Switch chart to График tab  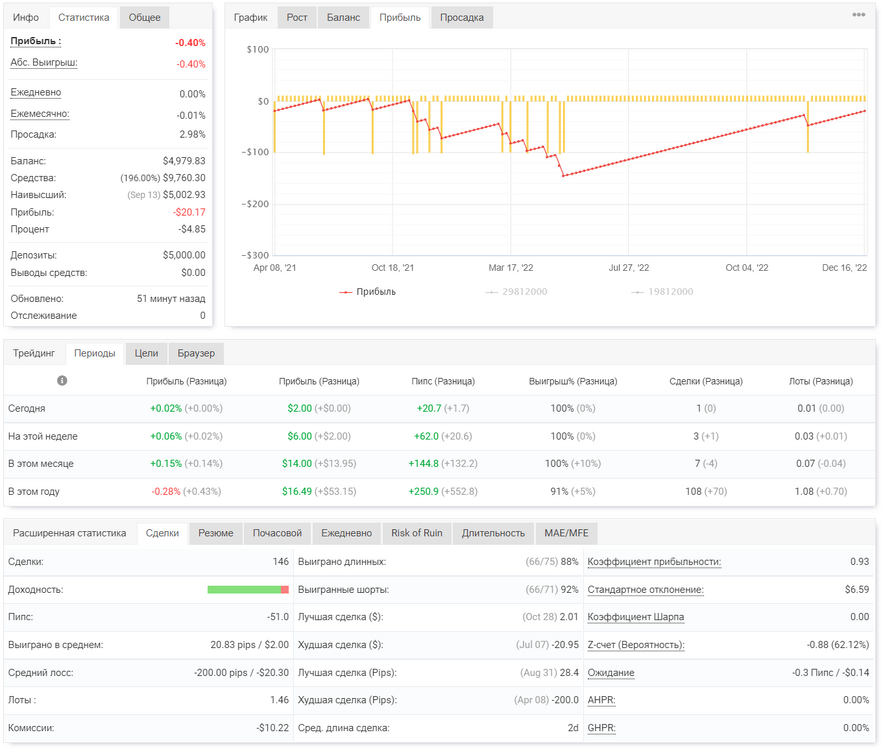pyautogui.click(x=251, y=17)
